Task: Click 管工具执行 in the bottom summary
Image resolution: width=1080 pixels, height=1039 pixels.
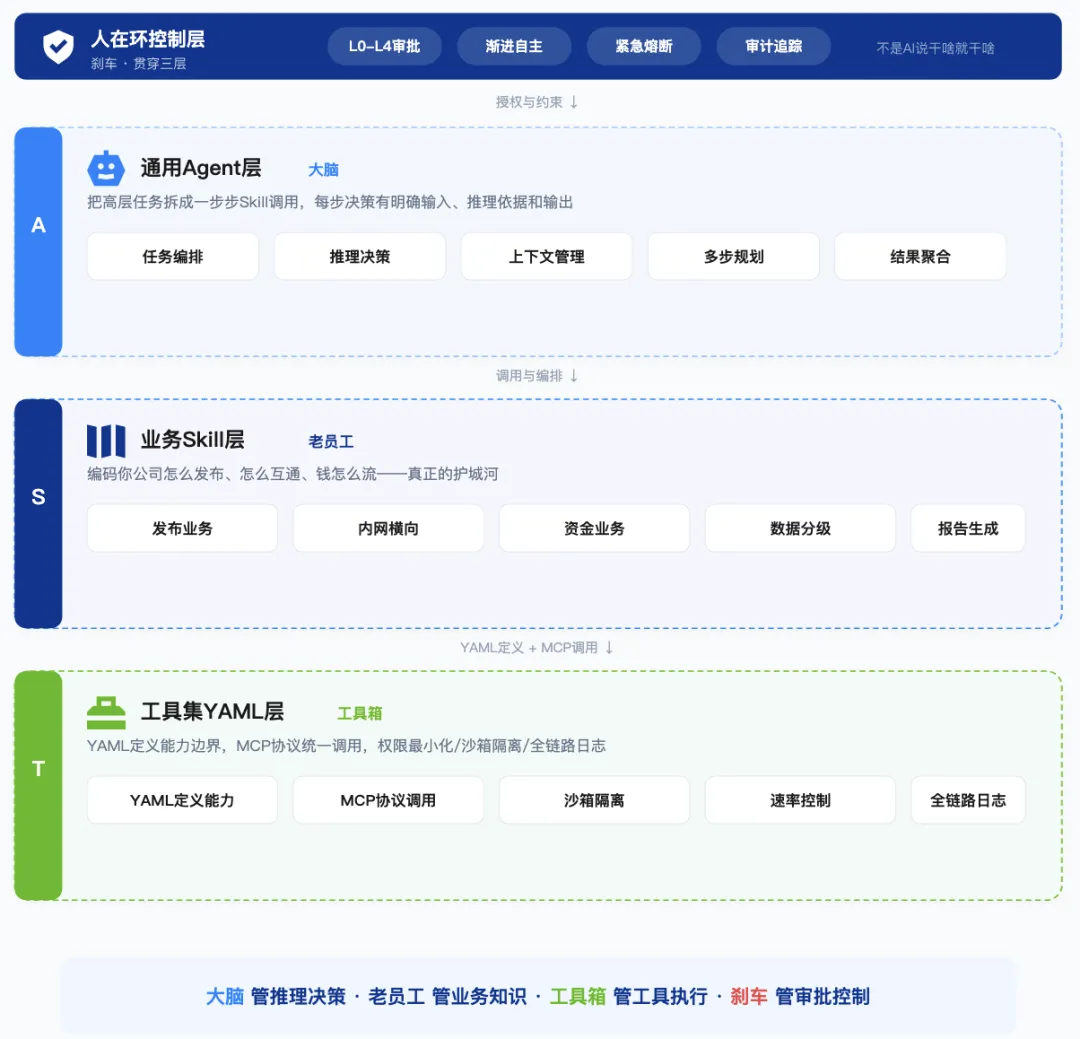Action: pos(660,996)
